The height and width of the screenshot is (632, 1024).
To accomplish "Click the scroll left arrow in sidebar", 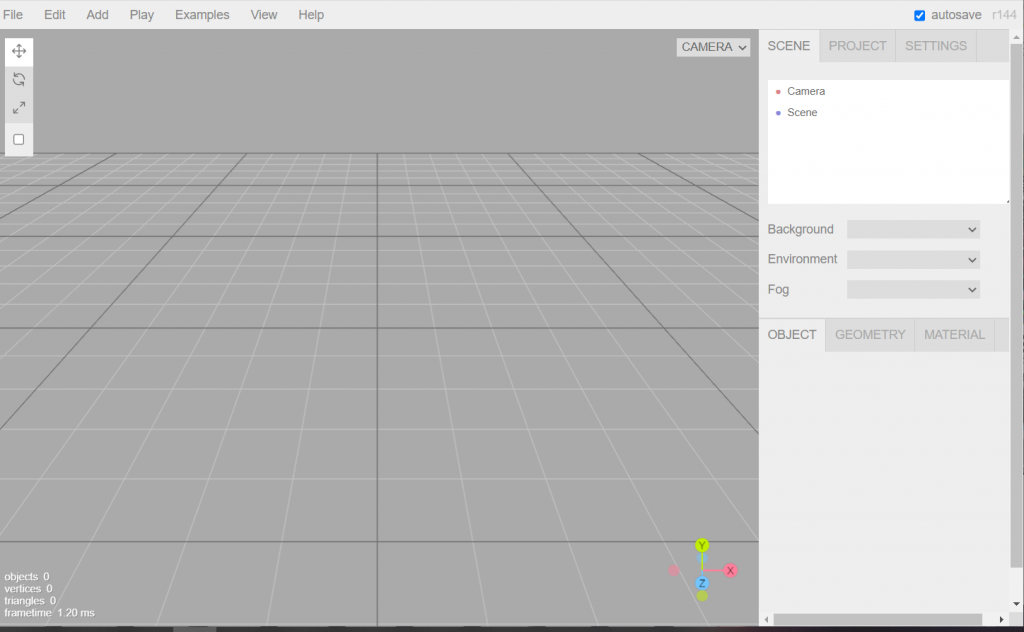I will [x=766, y=619].
